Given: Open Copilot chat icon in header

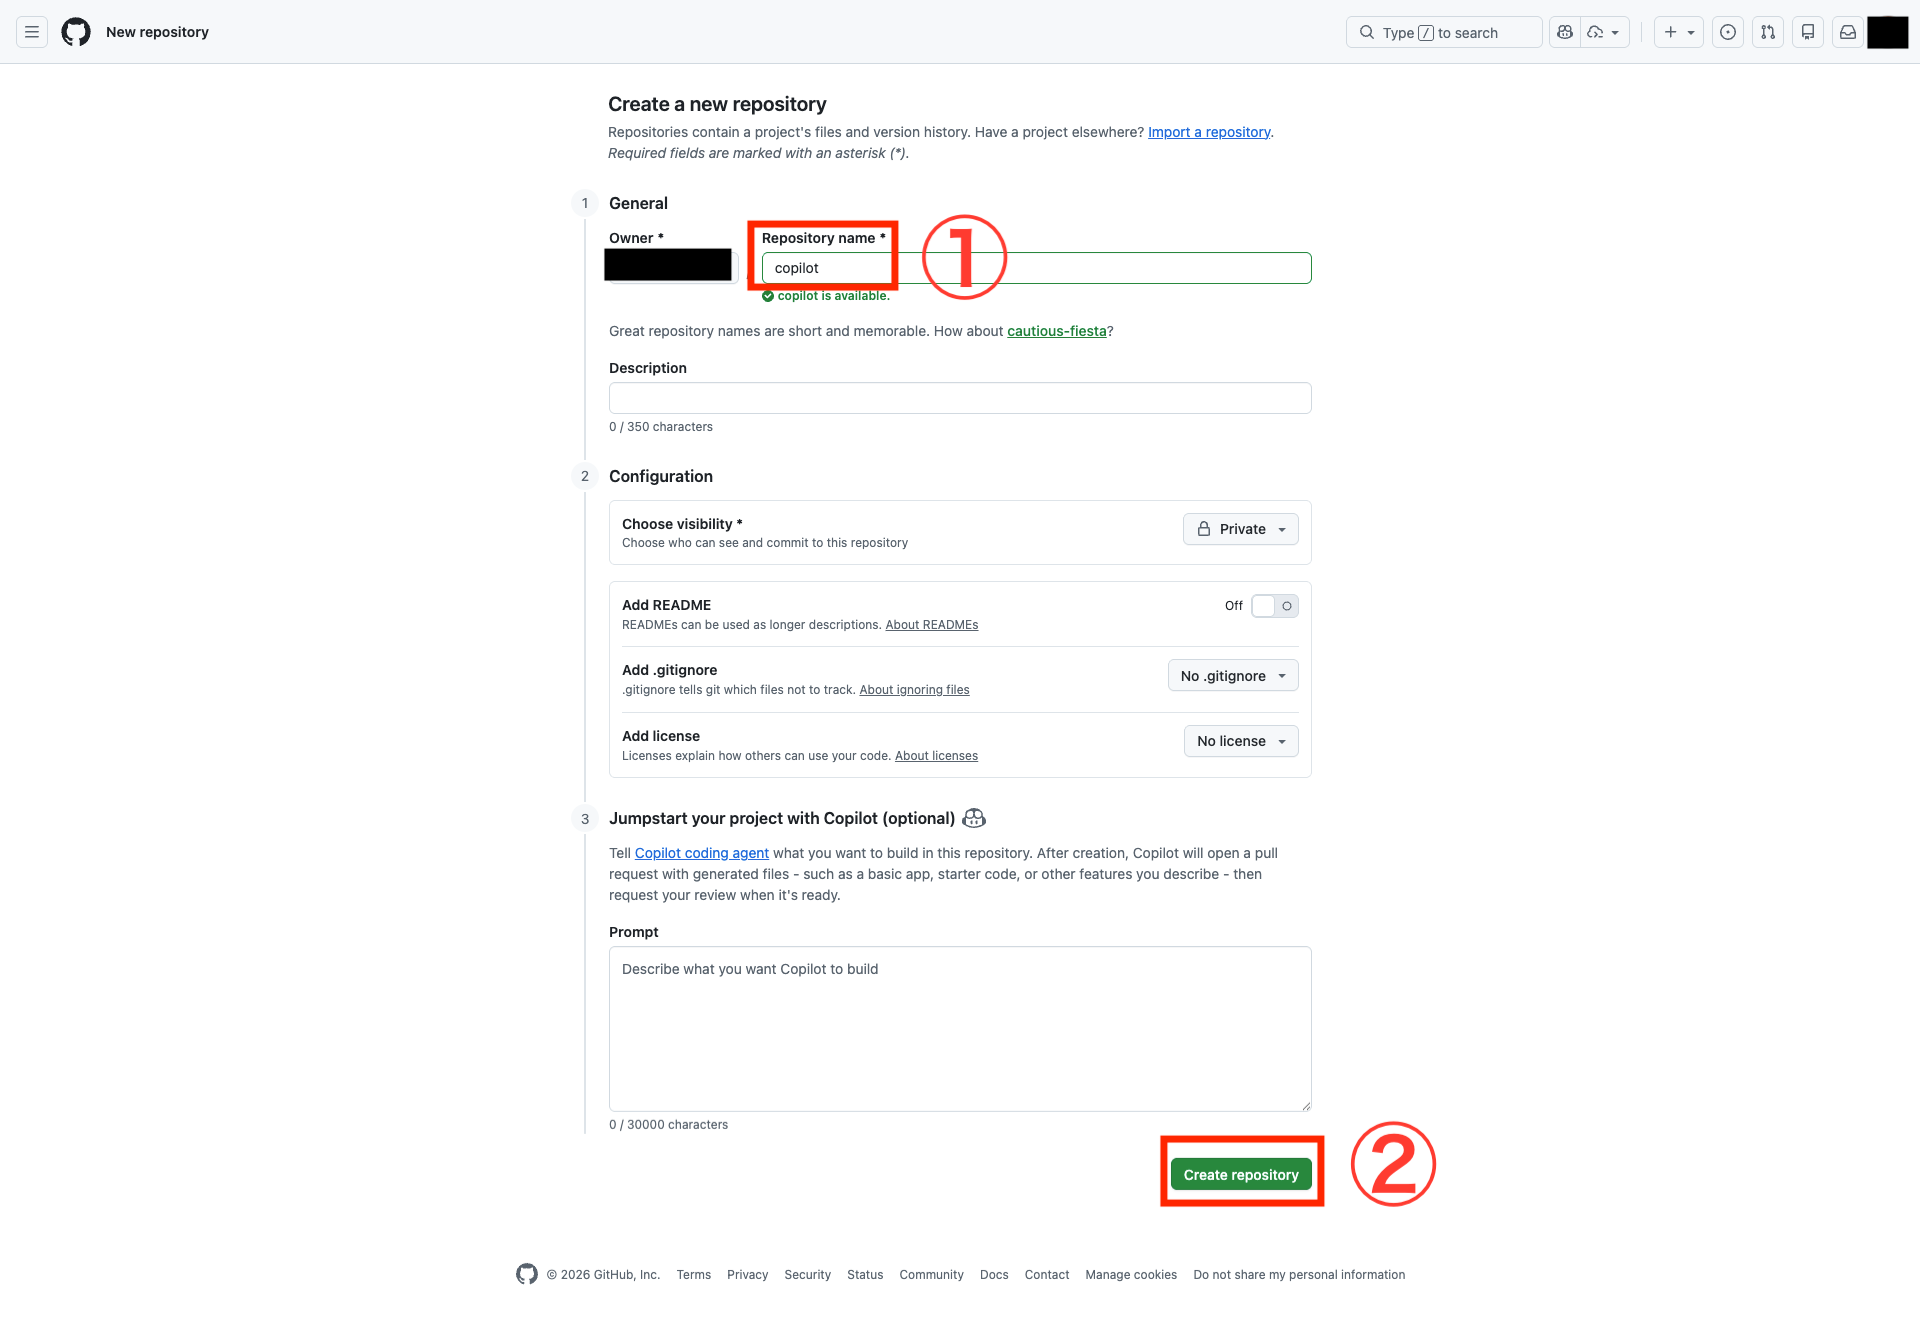Looking at the screenshot, I should [x=1565, y=32].
